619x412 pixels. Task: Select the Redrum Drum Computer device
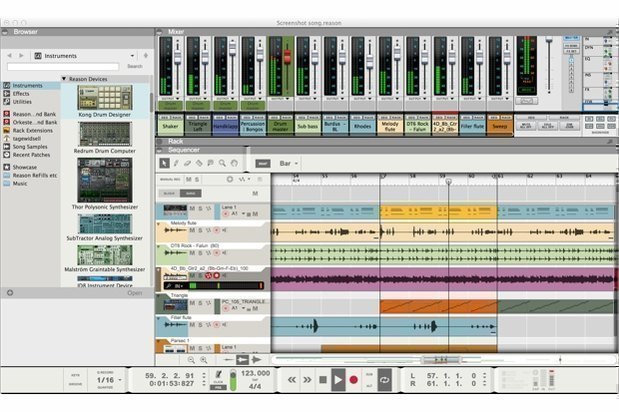click(x=105, y=138)
